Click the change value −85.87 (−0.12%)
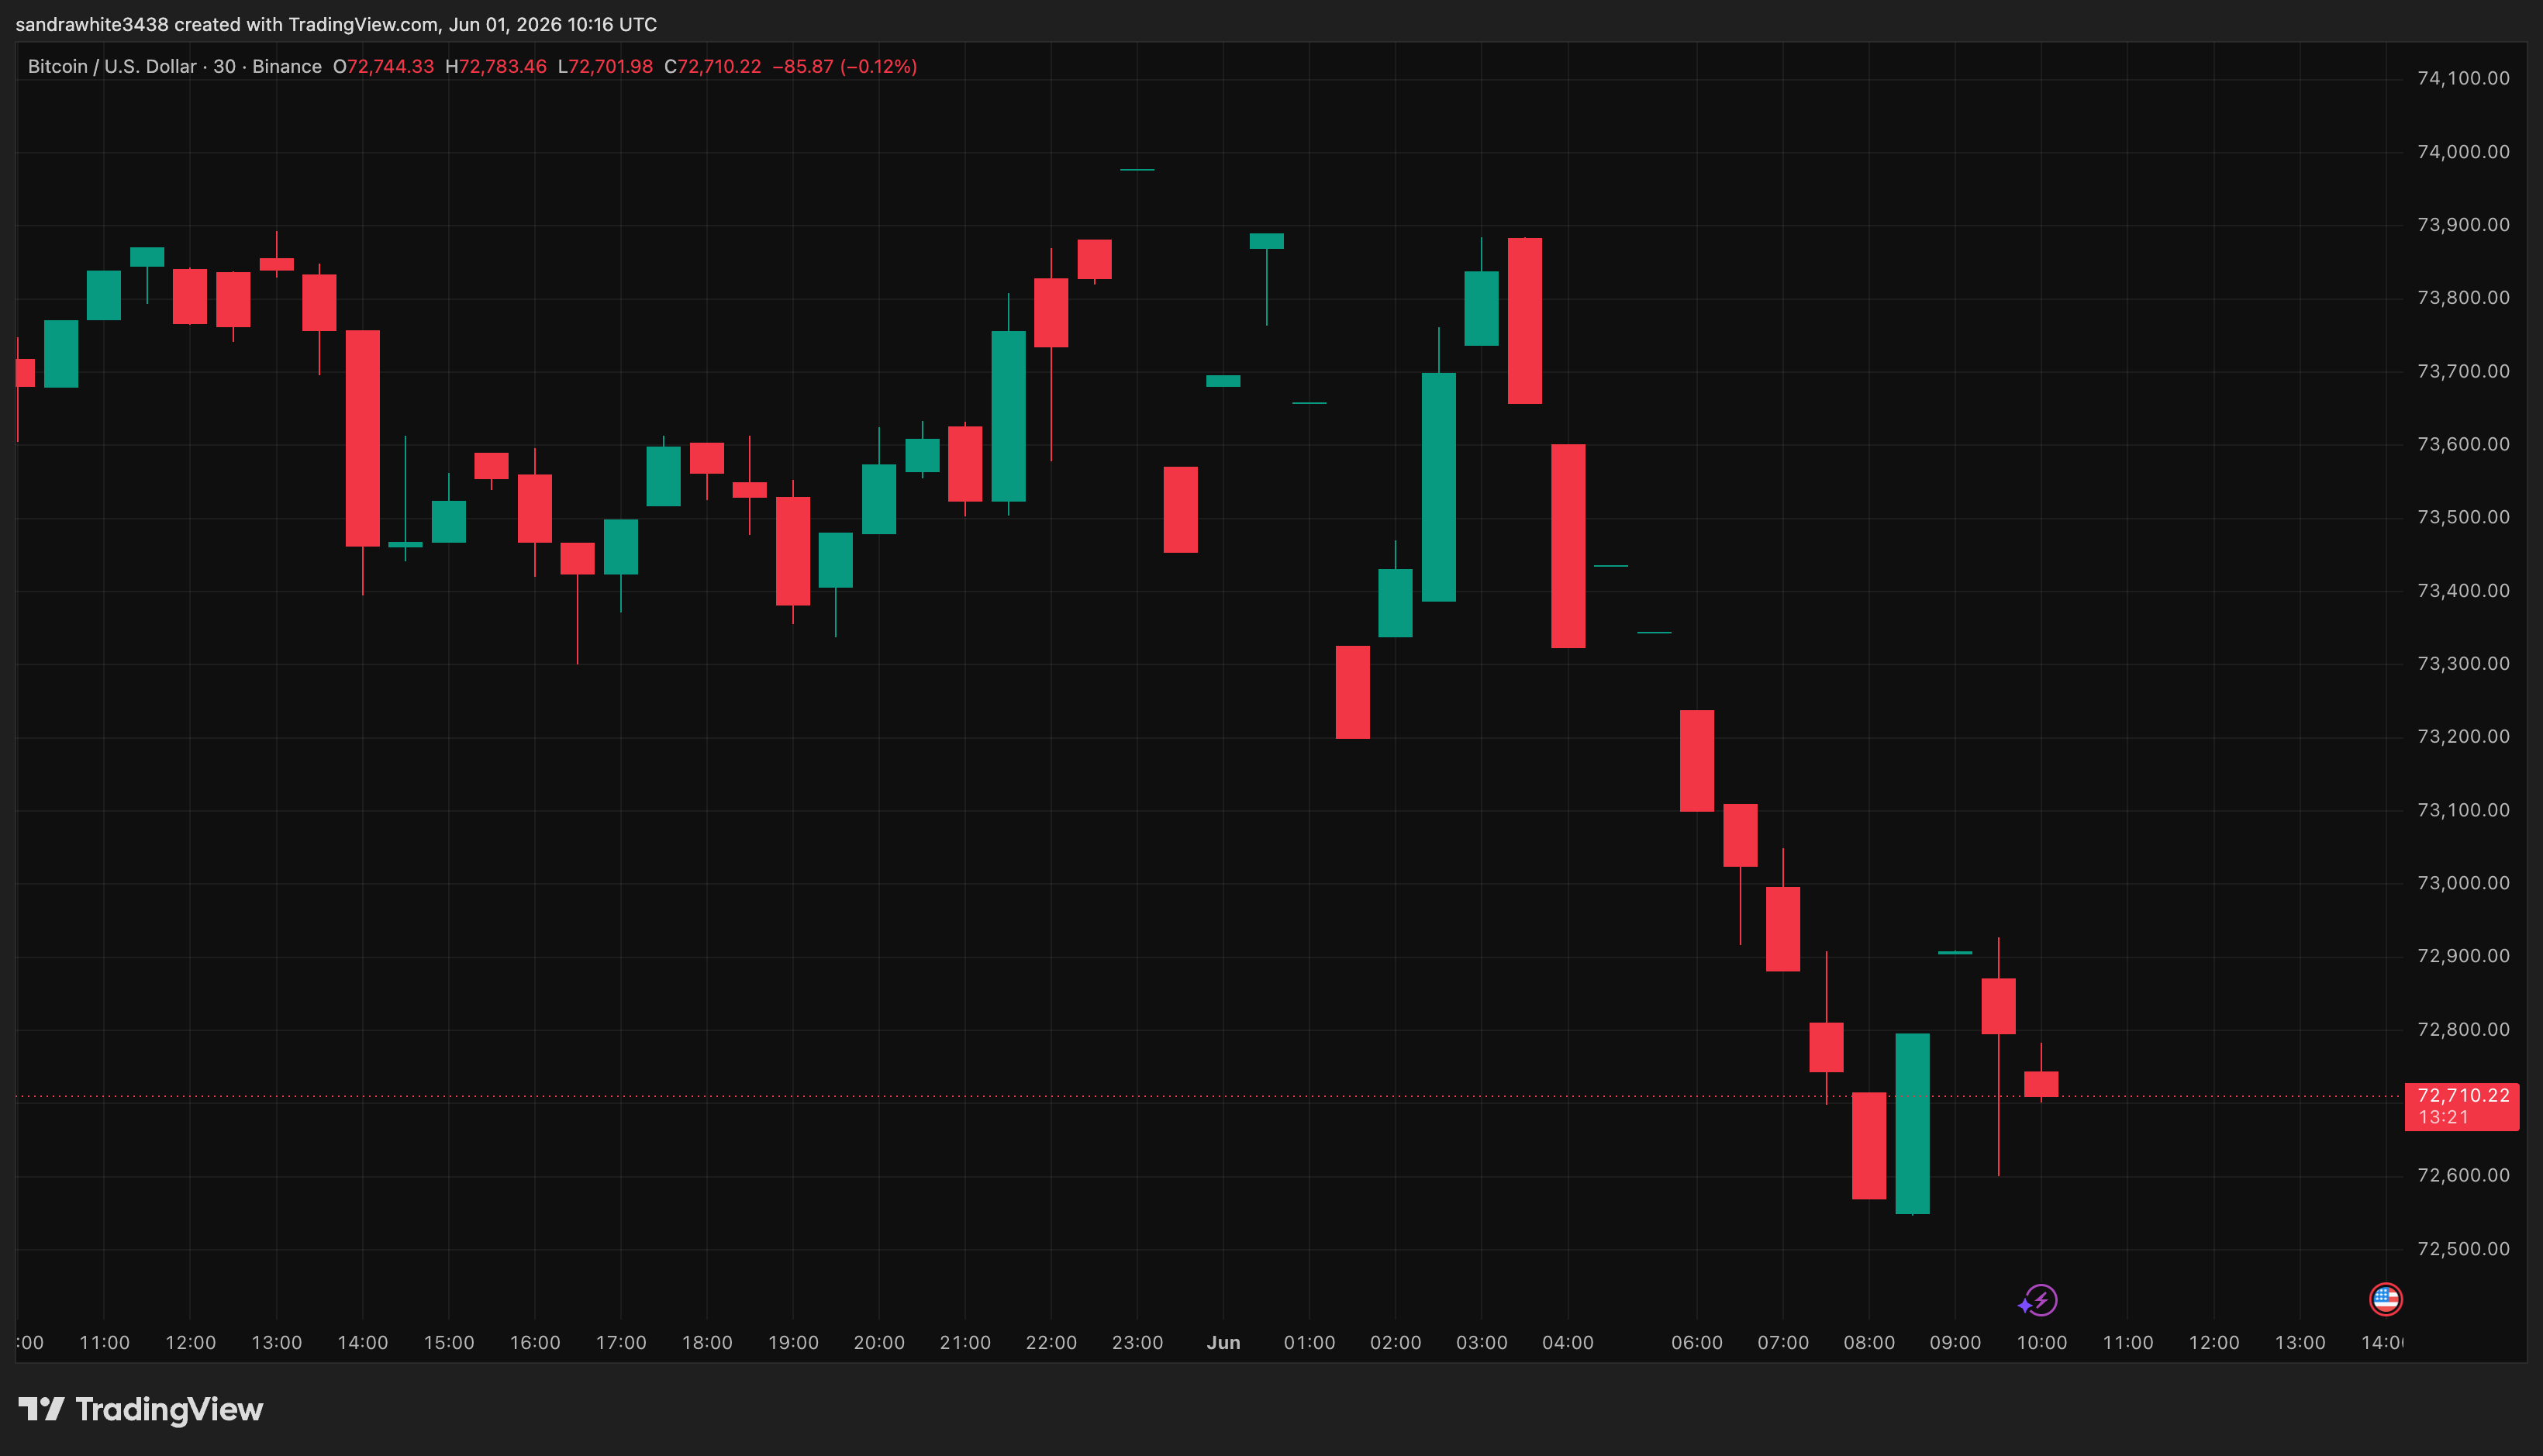The height and width of the screenshot is (1456, 2543). [844, 66]
